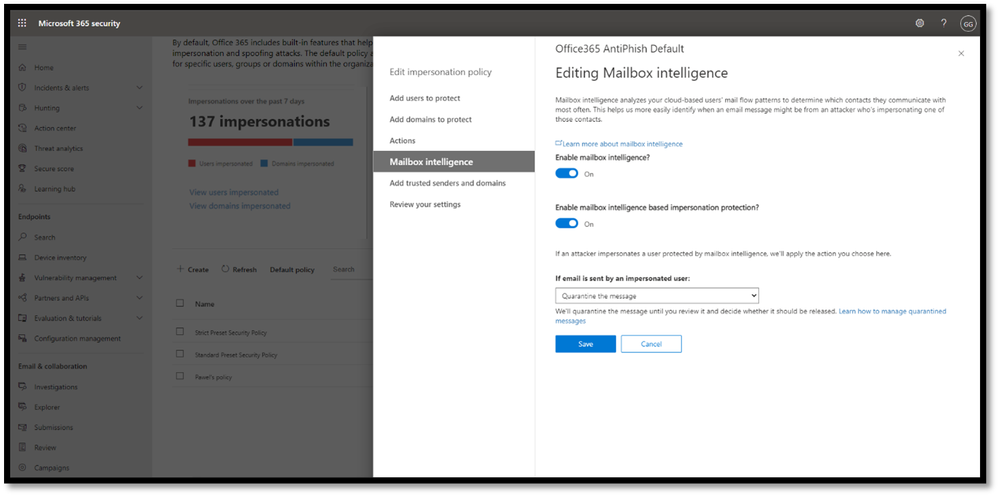Image resolution: width=999 pixels, height=496 pixels.
Task: Click the Create policy button
Action: click(x=193, y=269)
